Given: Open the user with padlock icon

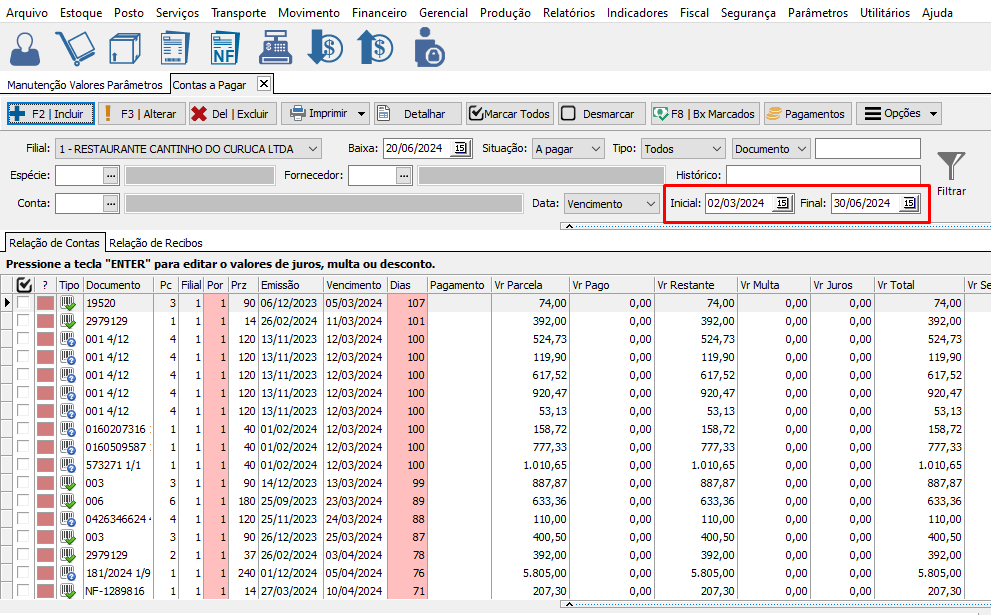Looking at the screenshot, I should pyautogui.click(x=430, y=49).
